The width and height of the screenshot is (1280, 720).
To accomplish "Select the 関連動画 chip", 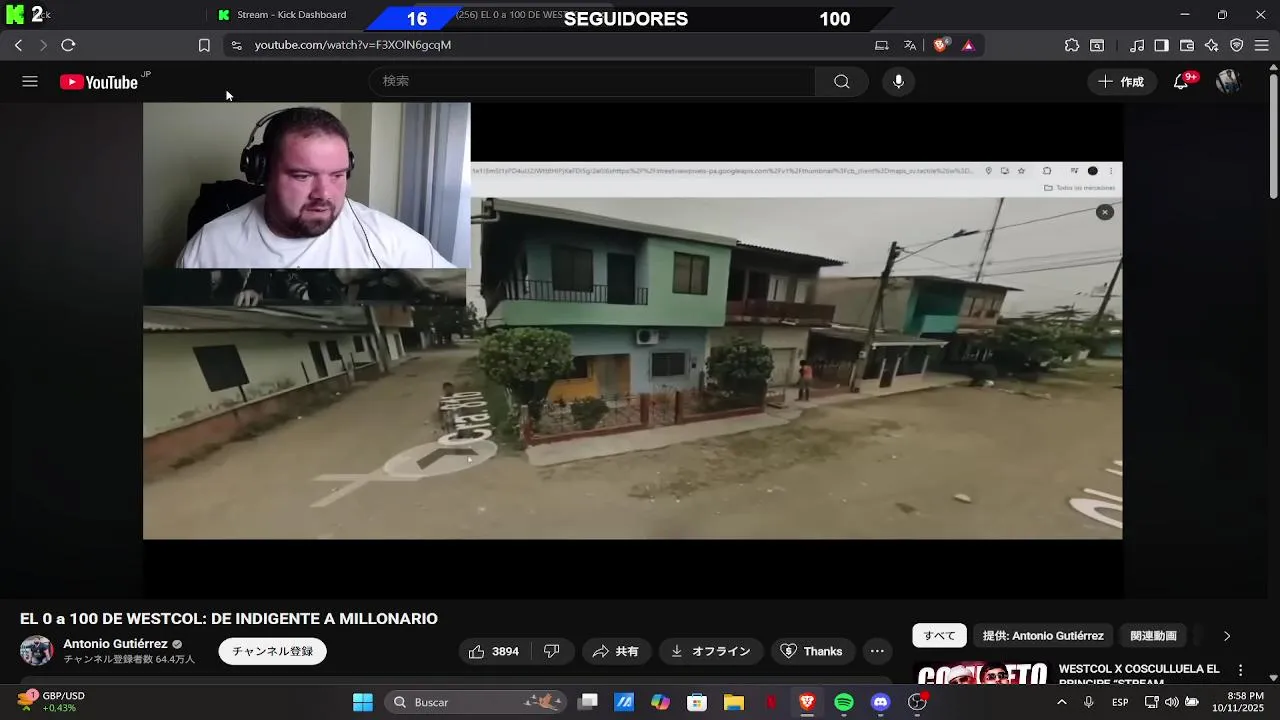I will click(1153, 636).
